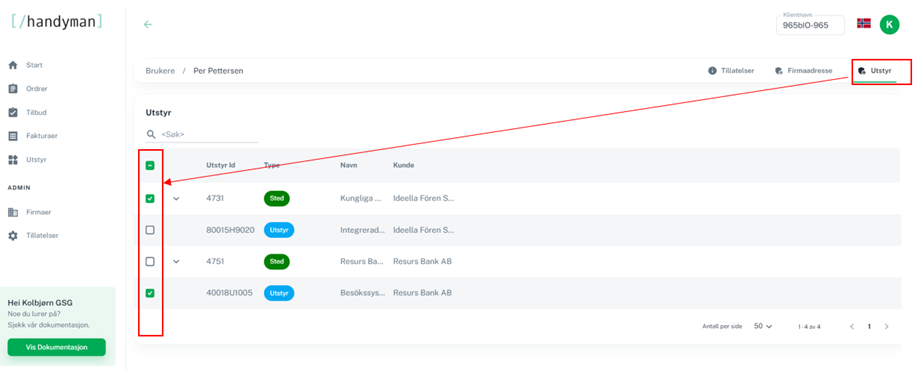Click the Norwegian flag language icon
Screen dimensions: 918x373
[864, 24]
